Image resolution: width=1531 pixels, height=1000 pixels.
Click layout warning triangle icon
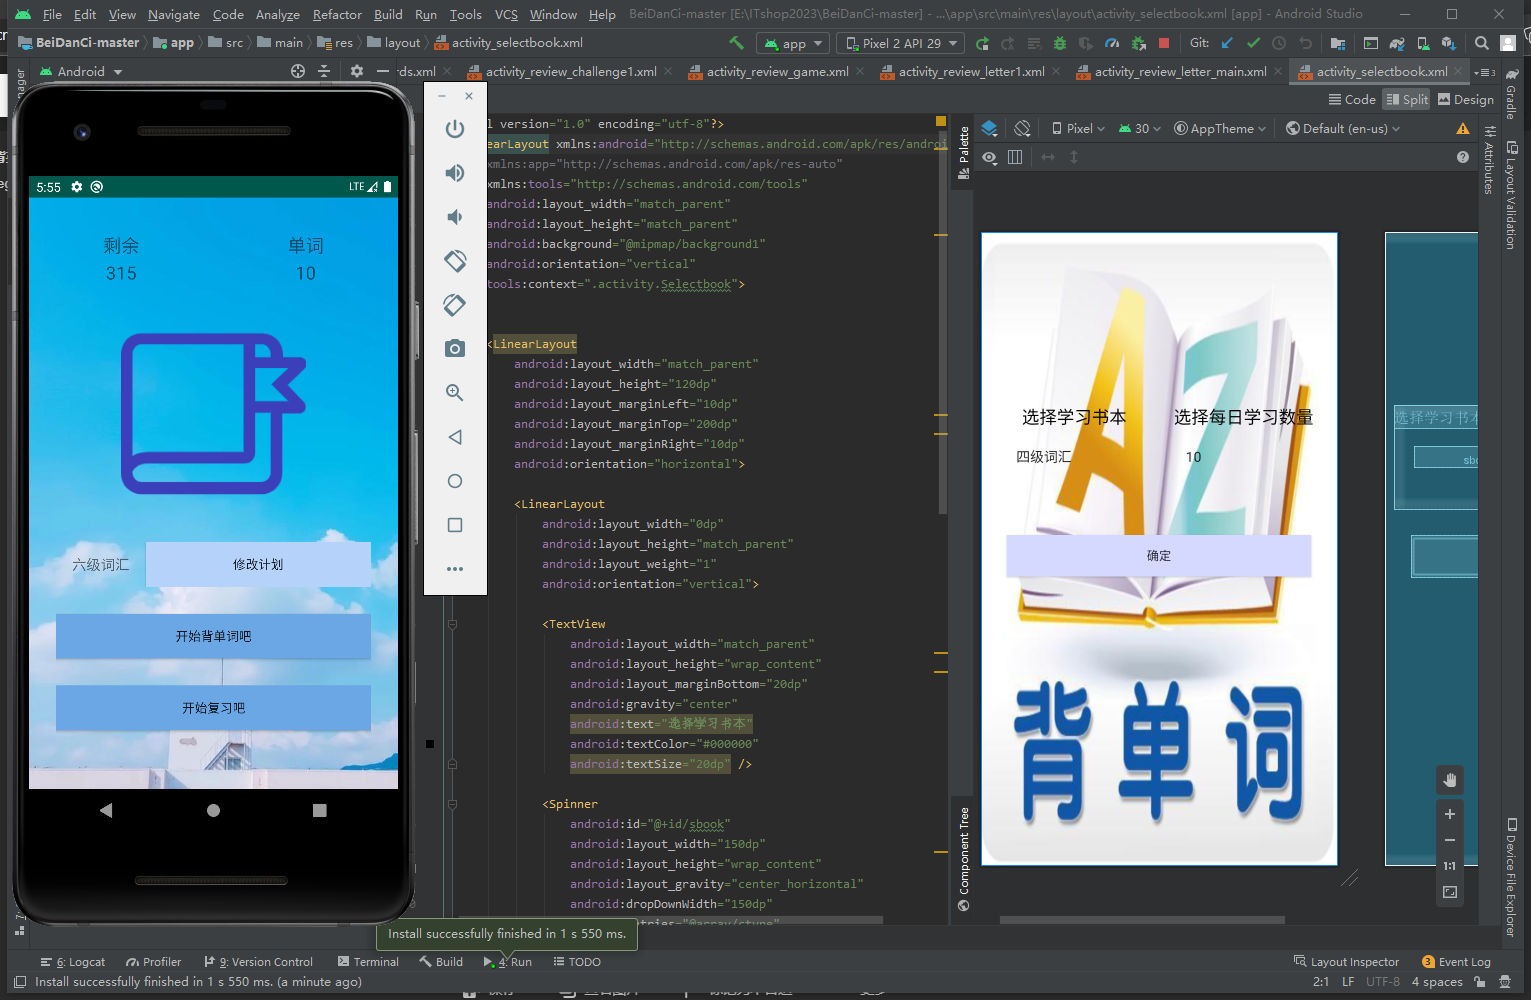pyautogui.click(x=1463, y=128)
